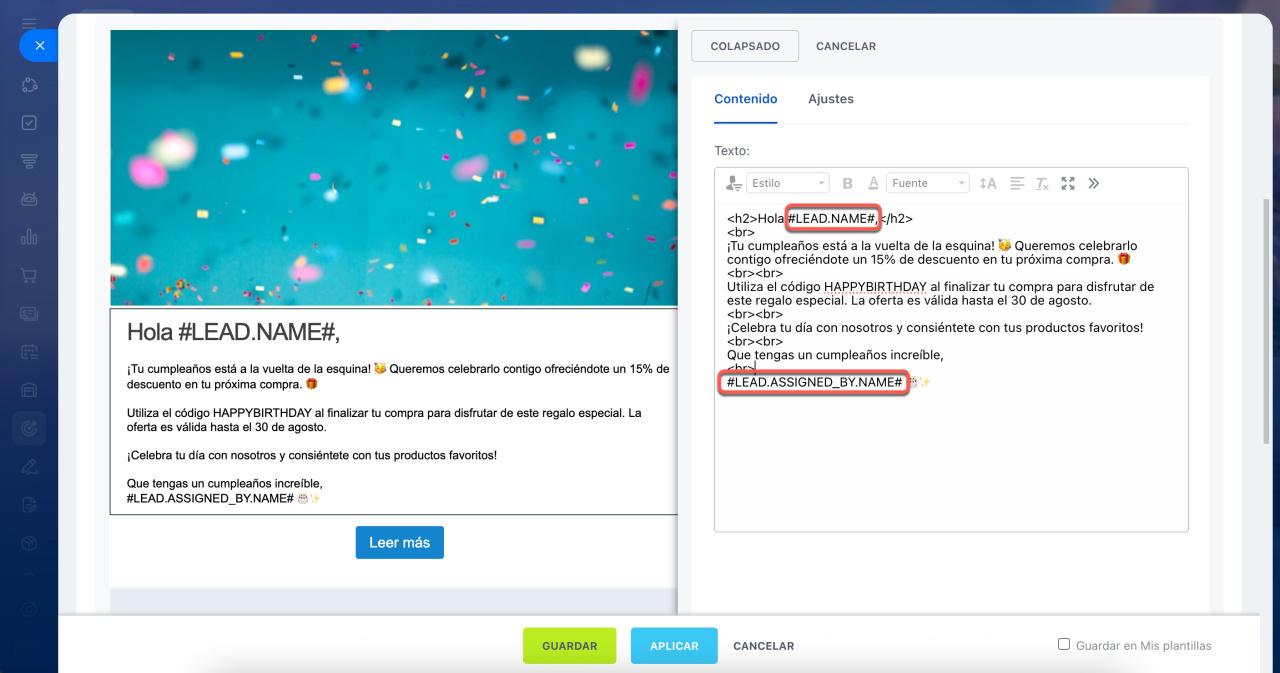Viewport: 1280px width, 673px height.
Task: Insert a personalization tag via the person icon
Action: coord(734,183)
